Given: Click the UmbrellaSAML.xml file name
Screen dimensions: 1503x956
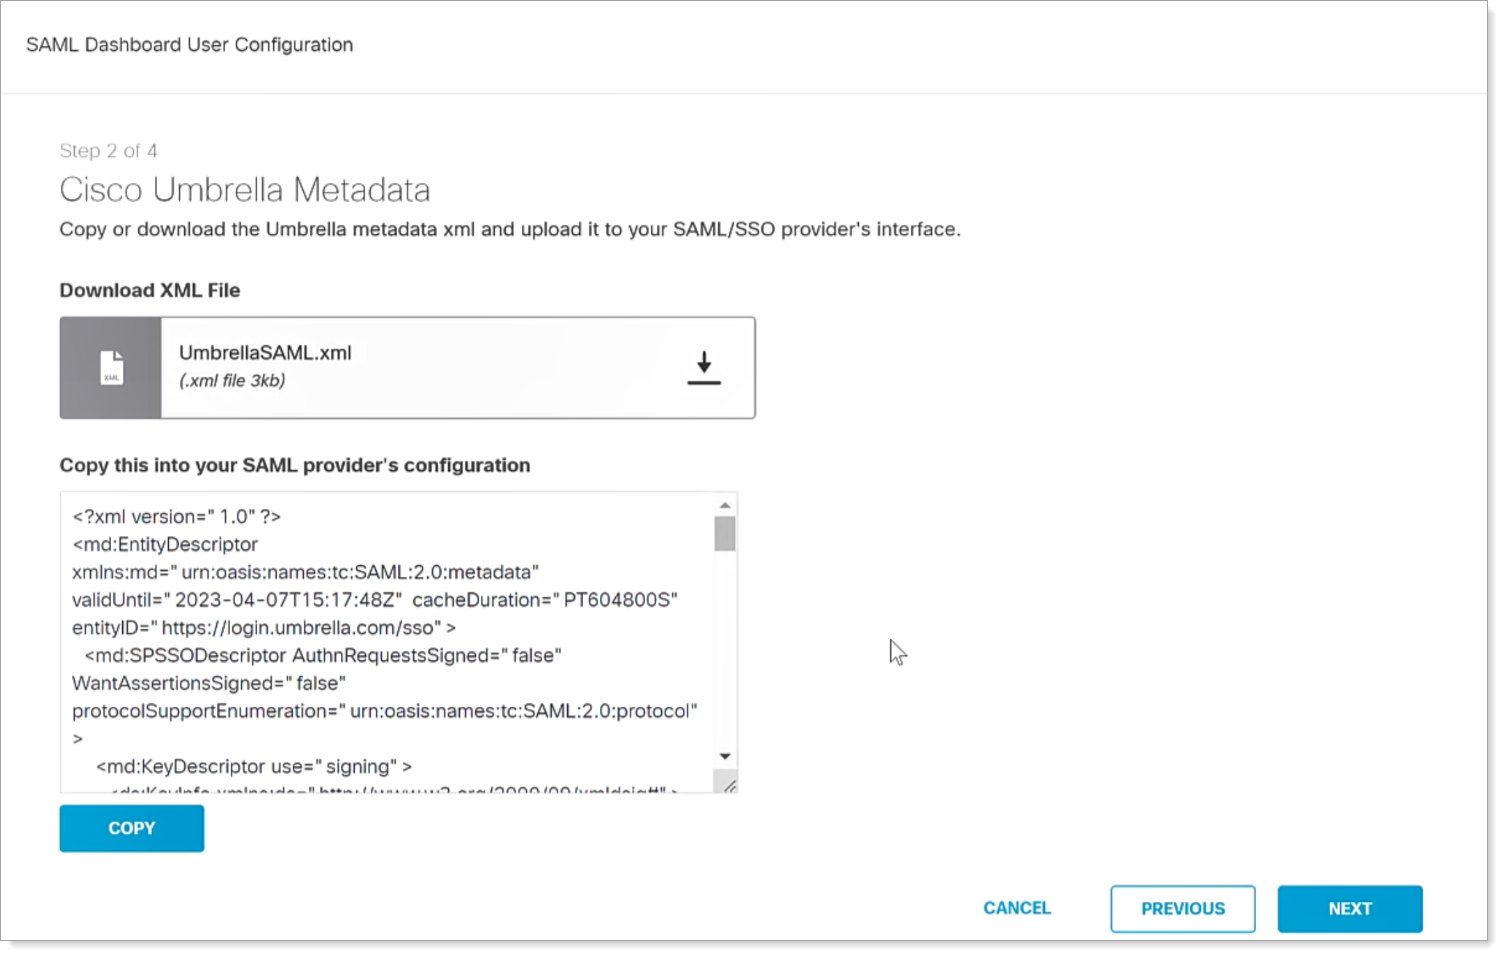Looking at the screenshot, I should 265,352.
